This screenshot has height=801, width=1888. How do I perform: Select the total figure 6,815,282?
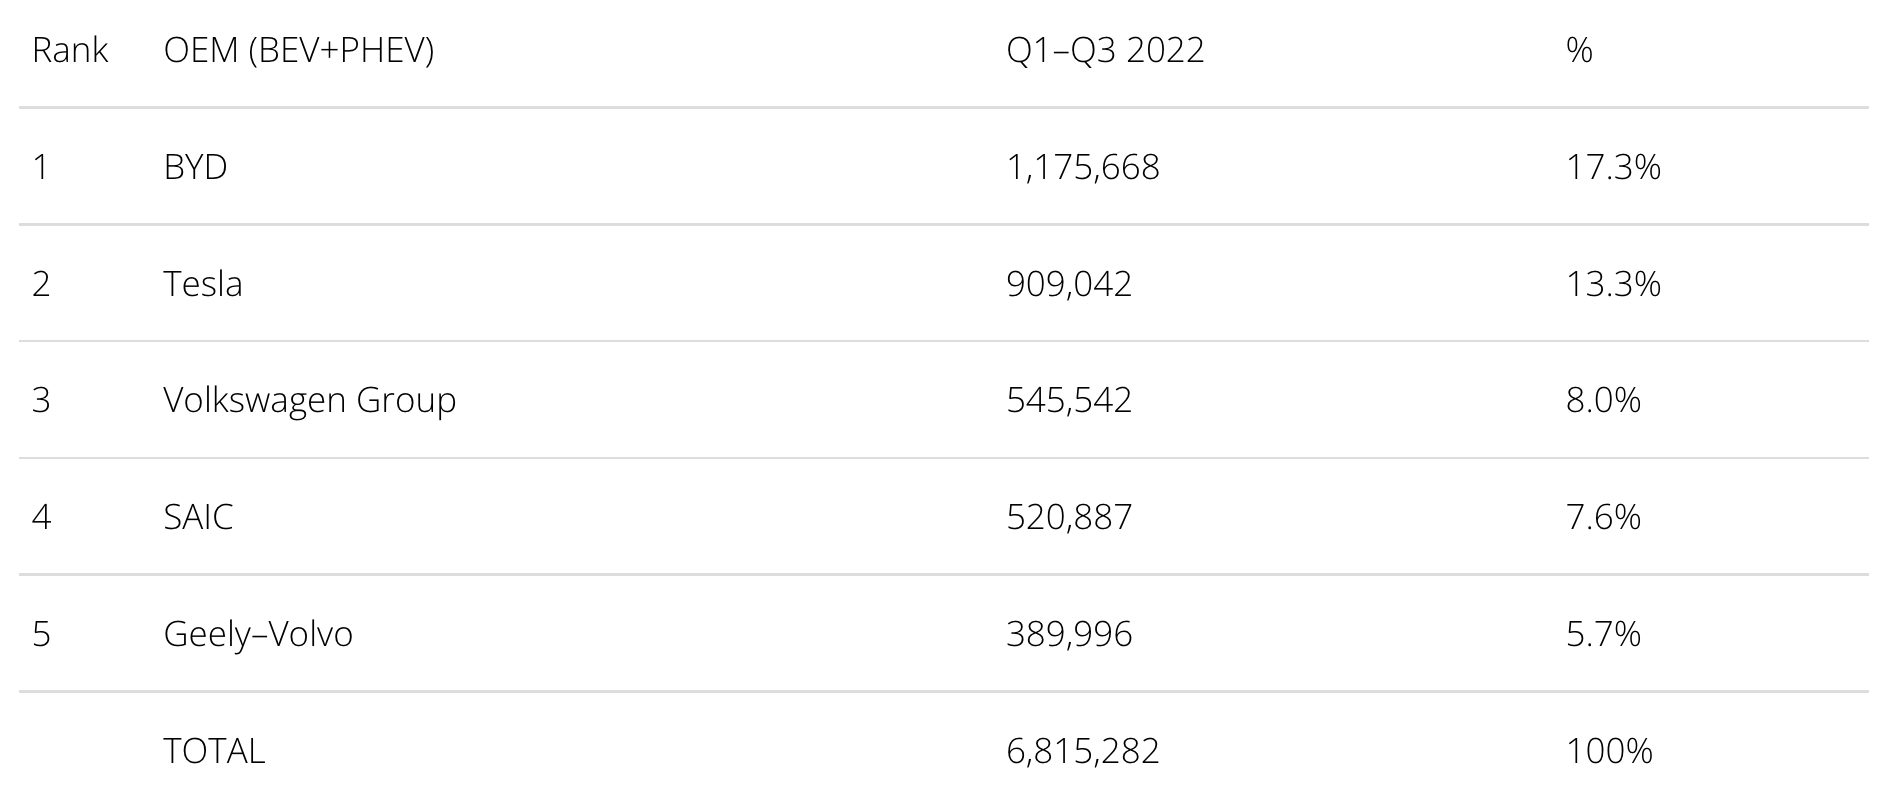(x=1083, y=751)
